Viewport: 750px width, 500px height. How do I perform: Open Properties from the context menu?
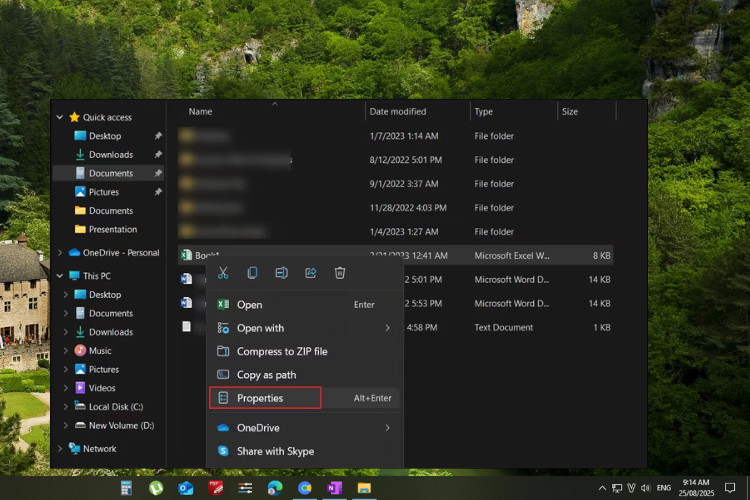pyautogui.click(x=304, y=398)
